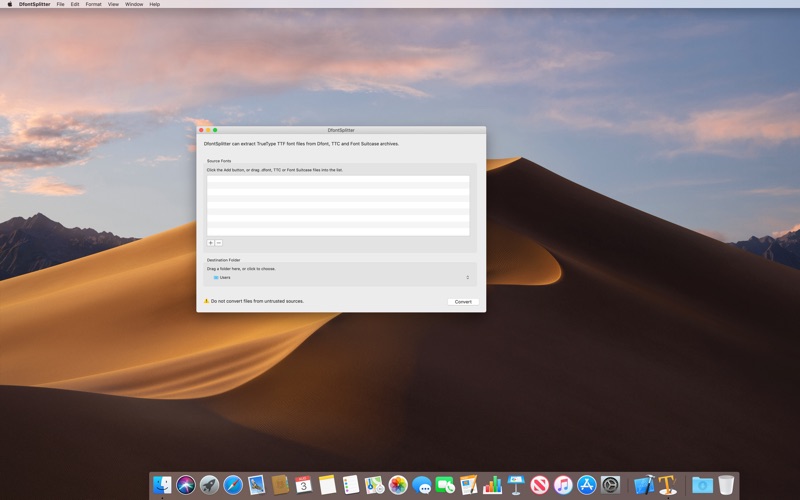Open iTunes music note icon in Dock
The image size is (800, 500).
pos(563,485)
